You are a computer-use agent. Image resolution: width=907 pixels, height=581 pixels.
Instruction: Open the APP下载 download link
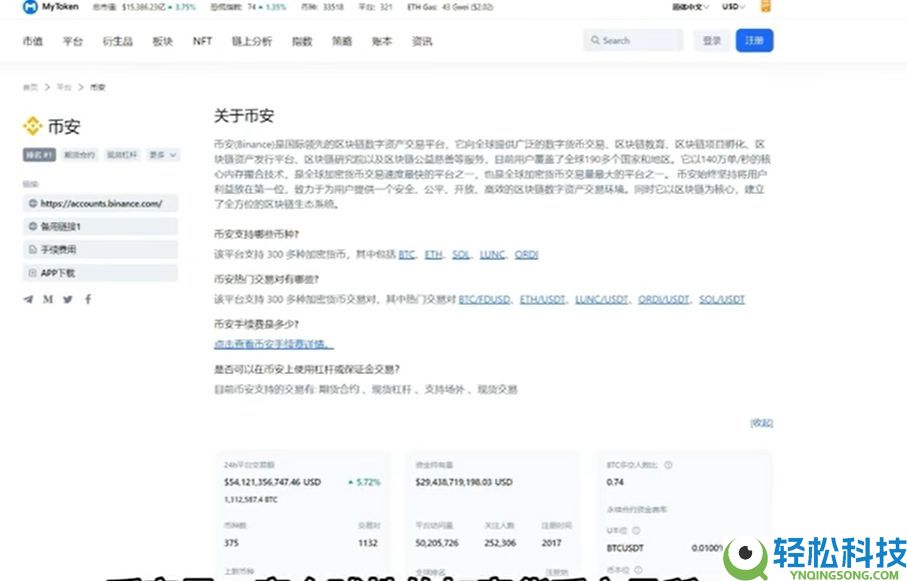click(101, 273)
